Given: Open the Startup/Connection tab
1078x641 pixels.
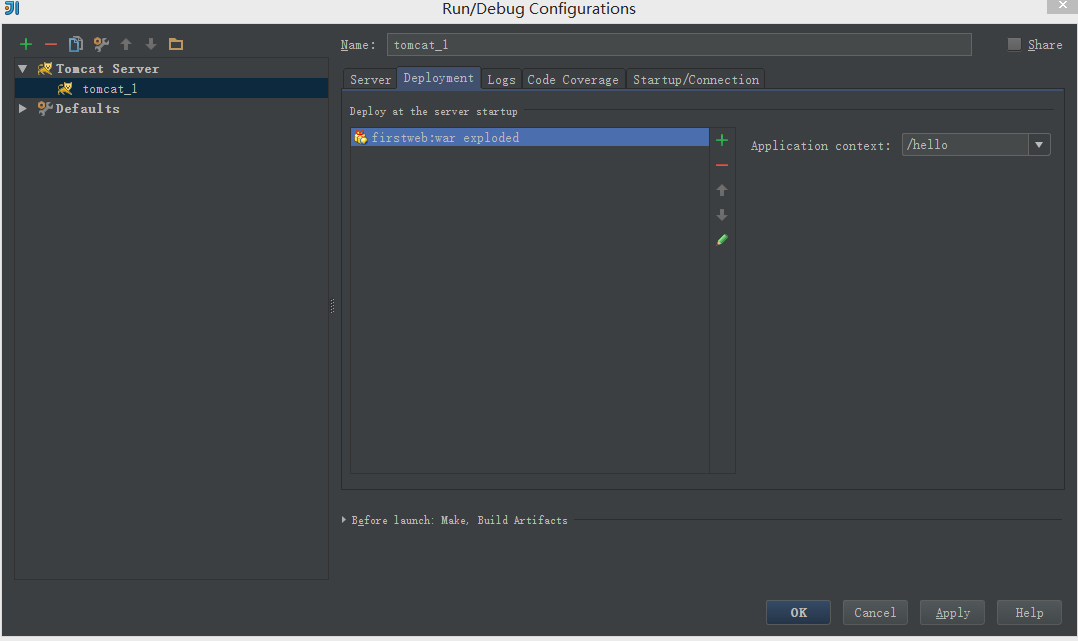Looking at the screenshot, I should pyautogui.click(x=696, y=80).
